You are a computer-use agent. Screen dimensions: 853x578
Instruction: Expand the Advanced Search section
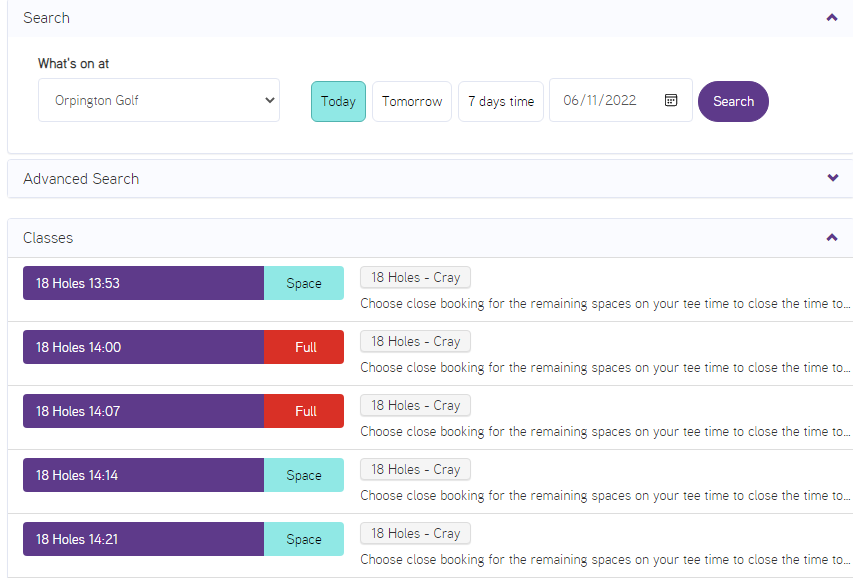pyautogui.click(x=832, y=178)
